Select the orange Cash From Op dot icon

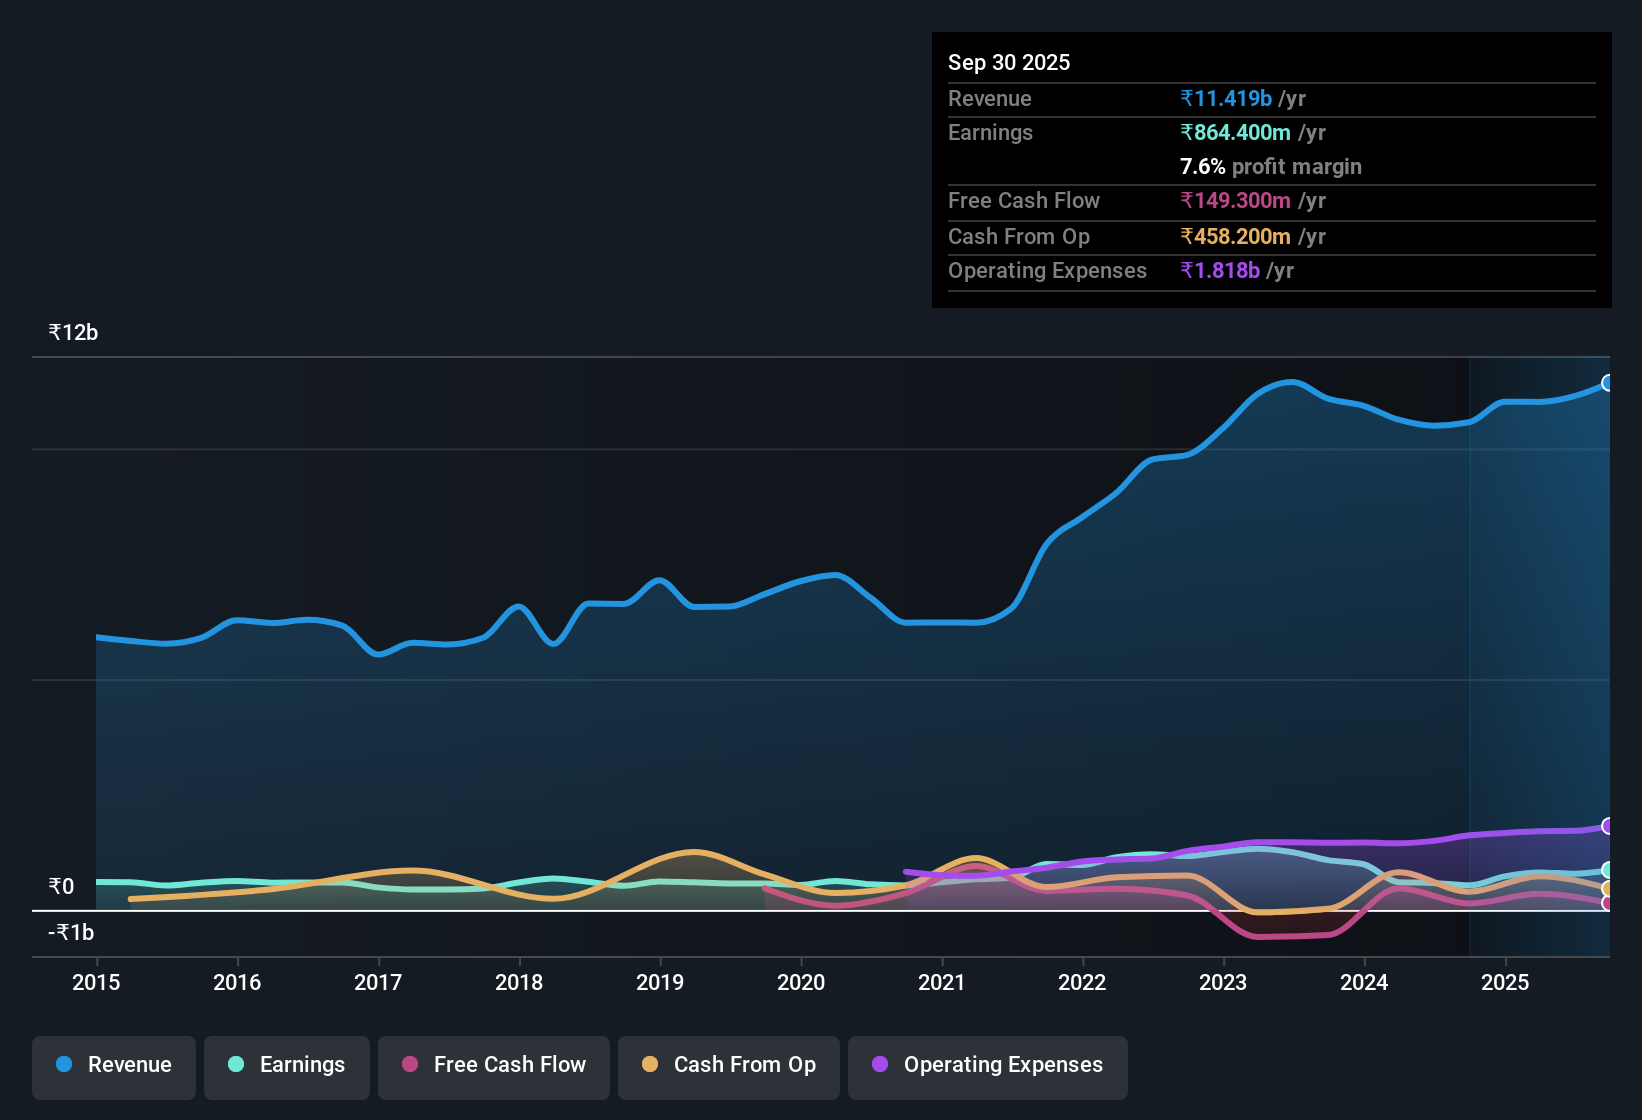tap(651, 1065)
